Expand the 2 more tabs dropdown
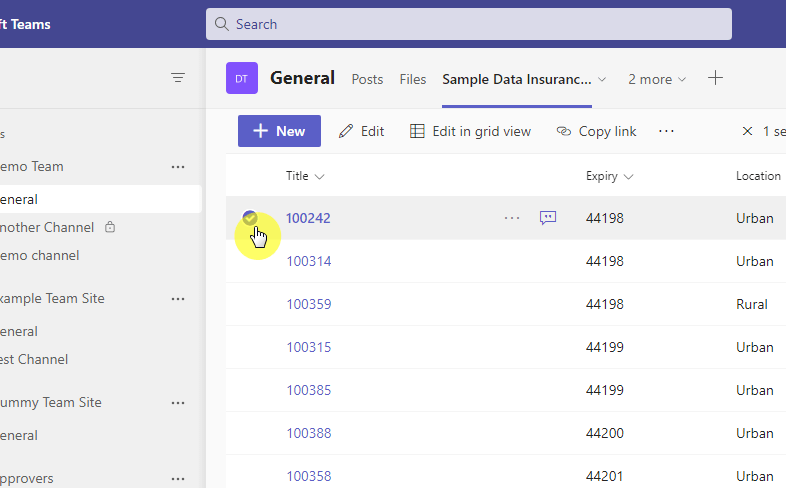This screenshot has width=786, height=488. (x=657, y=79)
